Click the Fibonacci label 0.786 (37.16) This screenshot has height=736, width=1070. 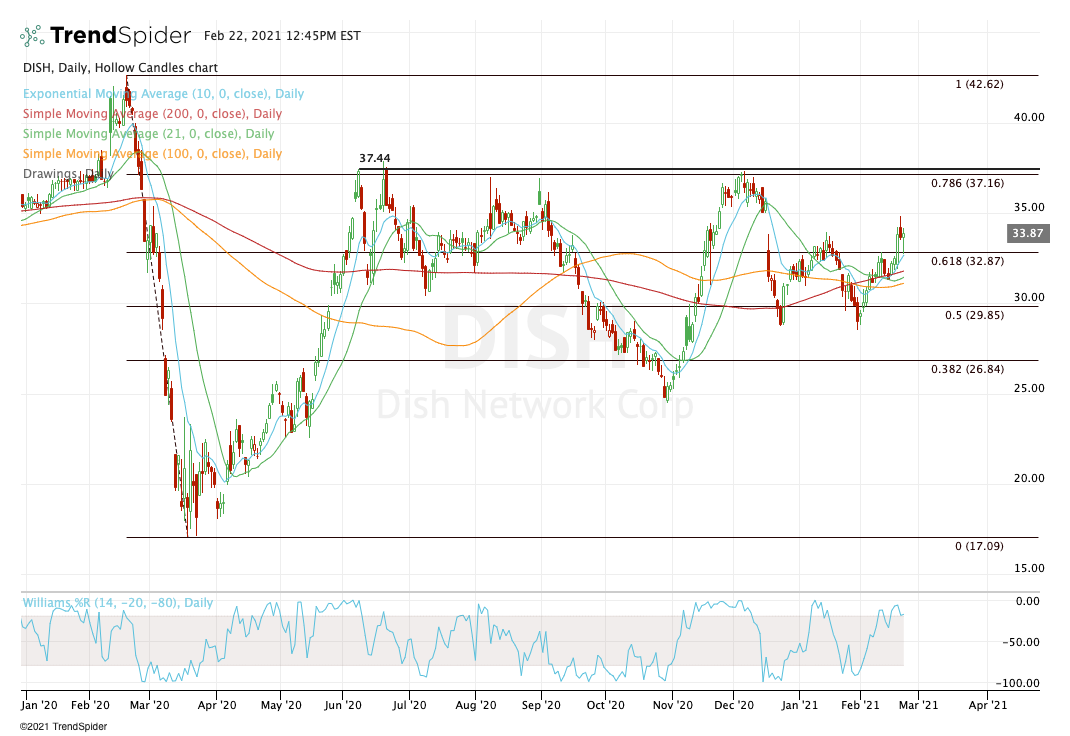click(x=968, y=183)
